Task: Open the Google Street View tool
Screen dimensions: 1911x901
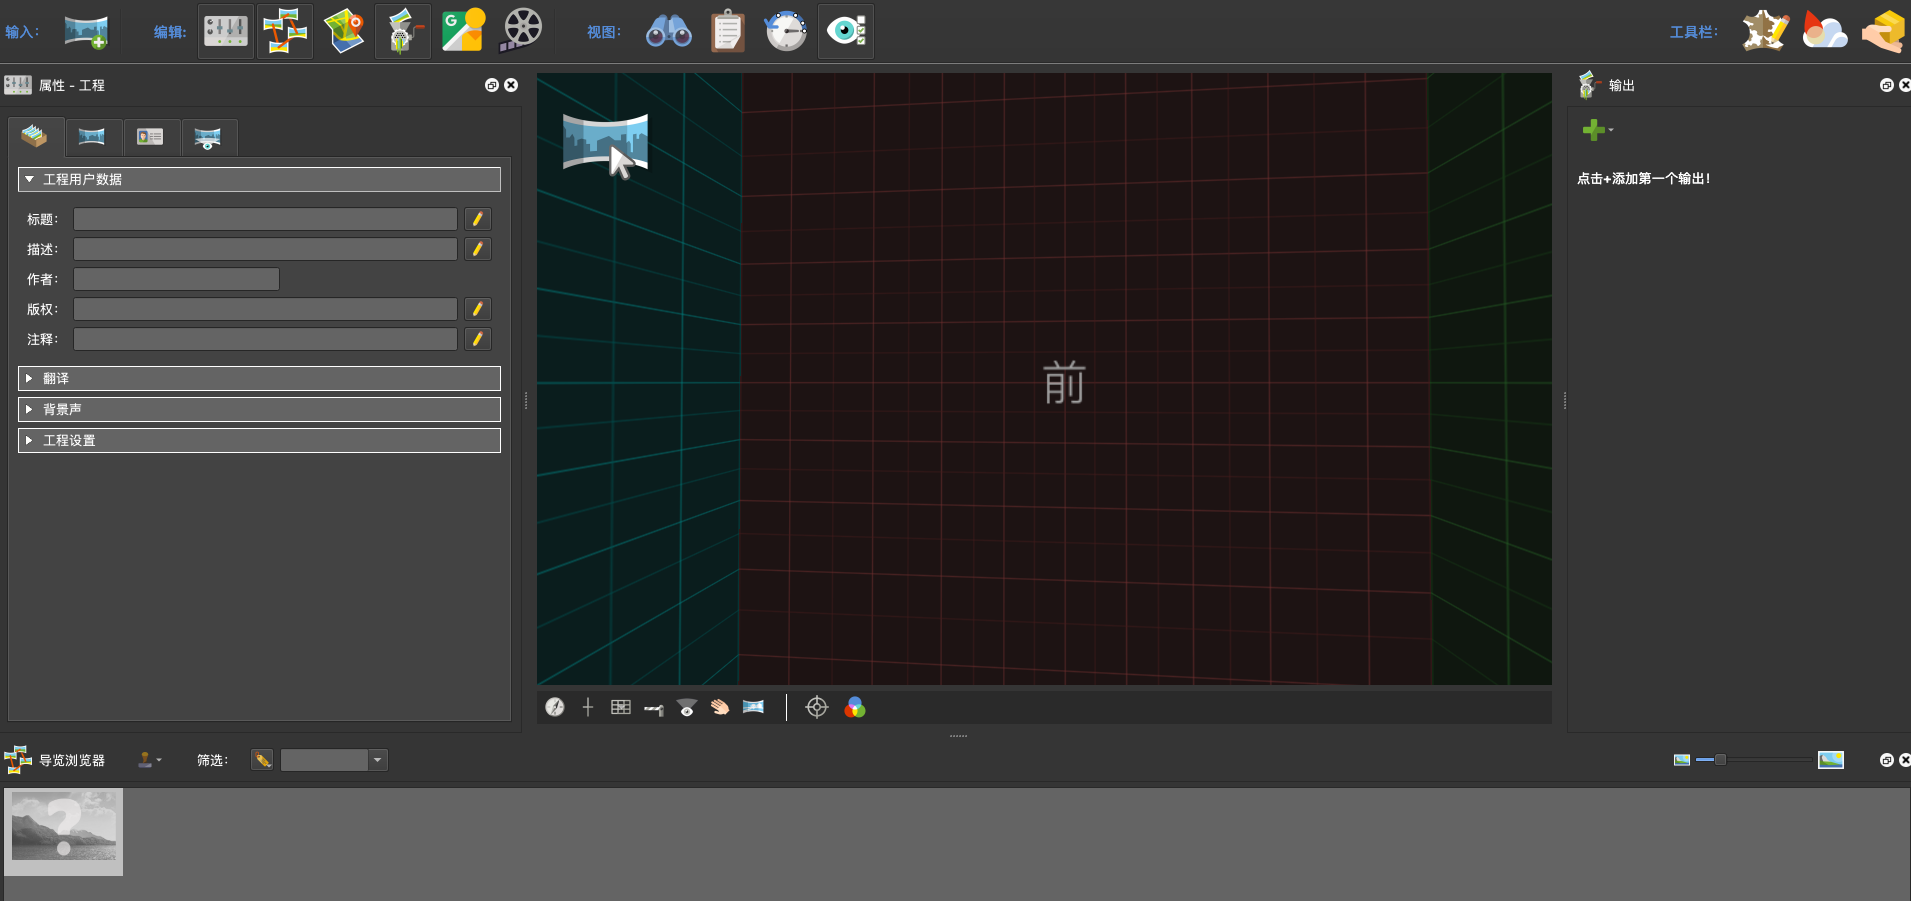Action: pos(463,31)
